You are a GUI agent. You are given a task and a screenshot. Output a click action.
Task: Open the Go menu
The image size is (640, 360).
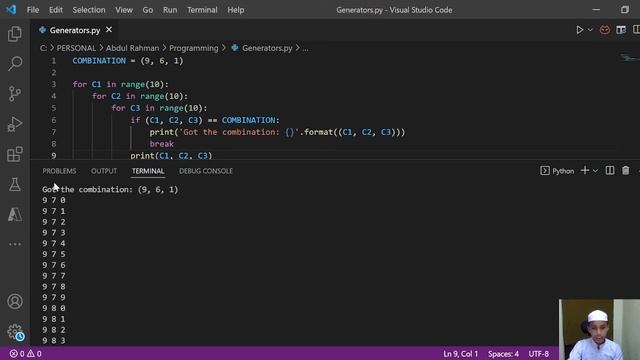pos(148,10)
